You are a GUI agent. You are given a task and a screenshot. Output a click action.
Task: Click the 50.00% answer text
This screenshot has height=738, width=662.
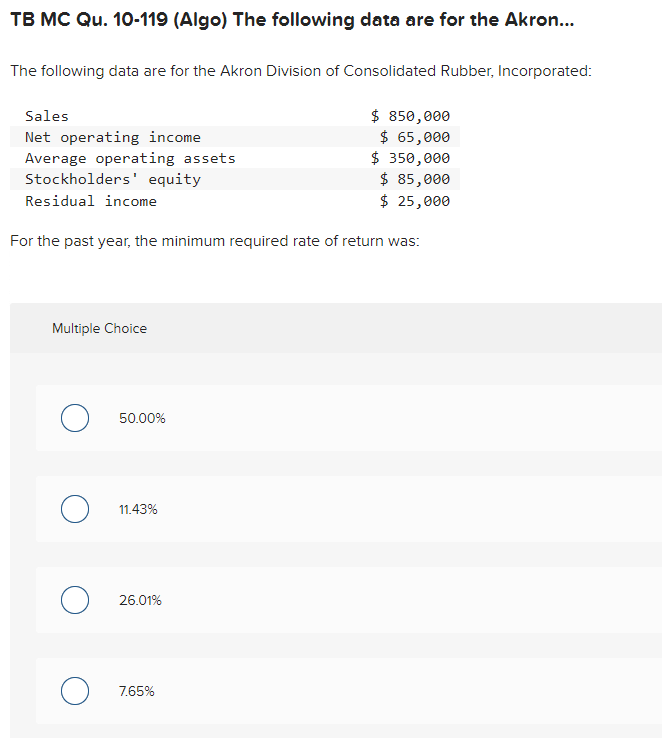click(x=142, y=418)
